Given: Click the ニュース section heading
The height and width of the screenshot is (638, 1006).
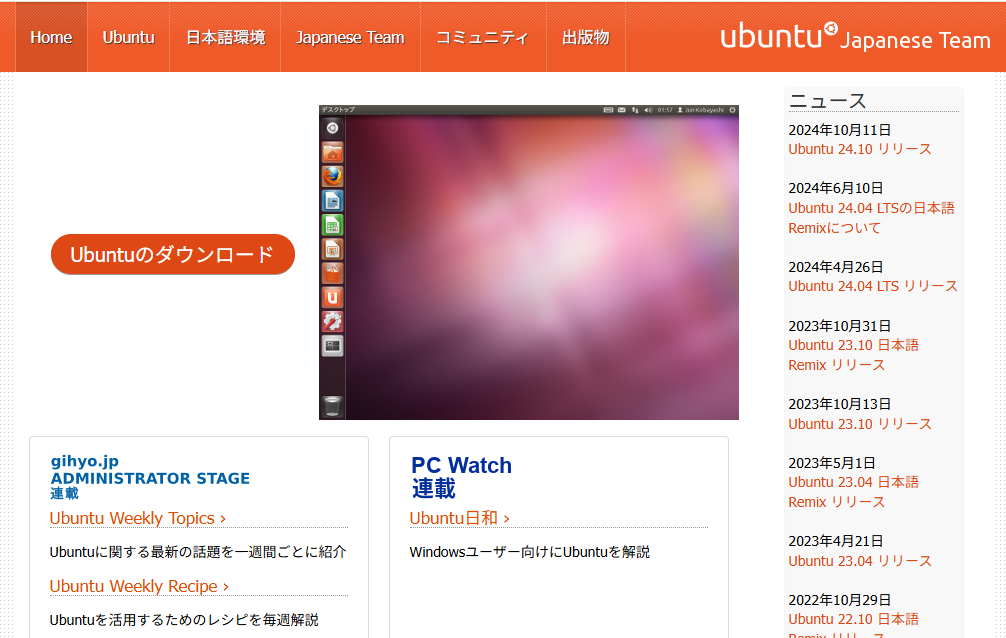Looking at the screenshot, I should (828, 101).
